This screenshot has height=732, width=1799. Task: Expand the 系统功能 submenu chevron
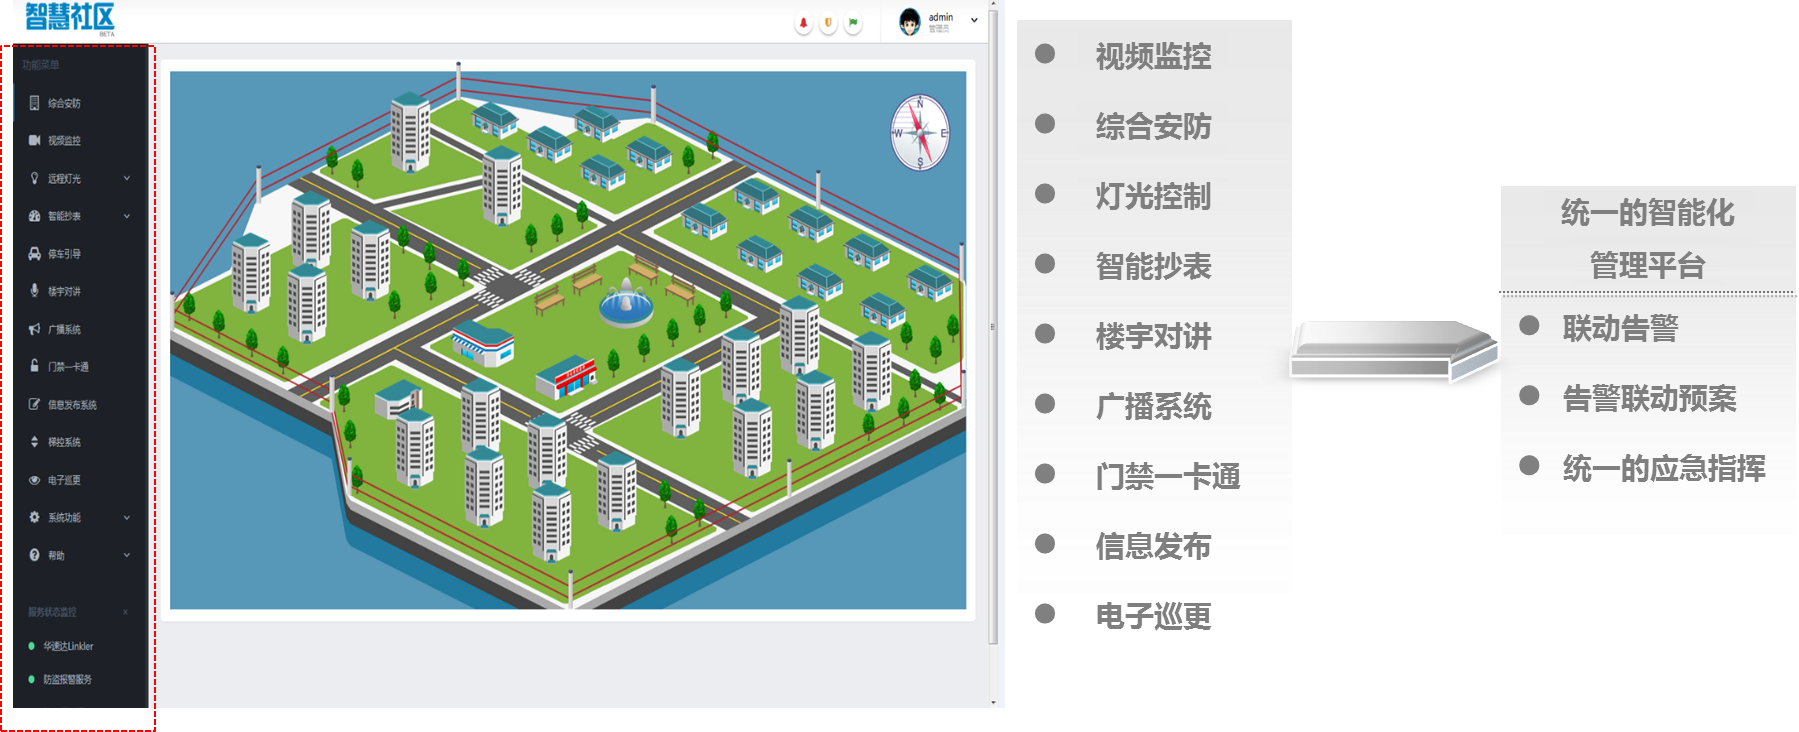pos(127,518)
